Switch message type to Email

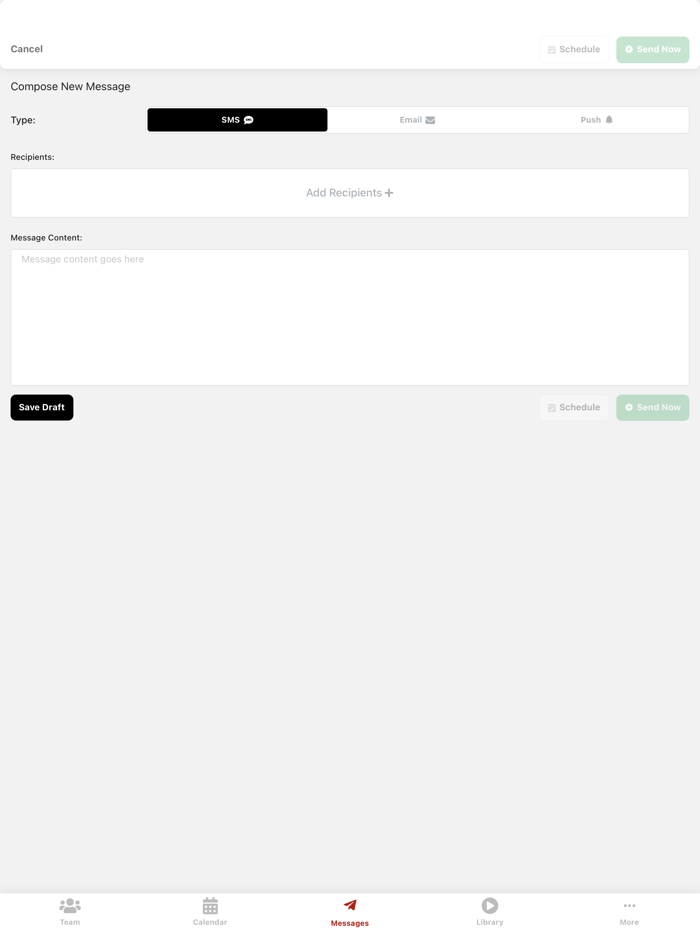pos(417,120)
